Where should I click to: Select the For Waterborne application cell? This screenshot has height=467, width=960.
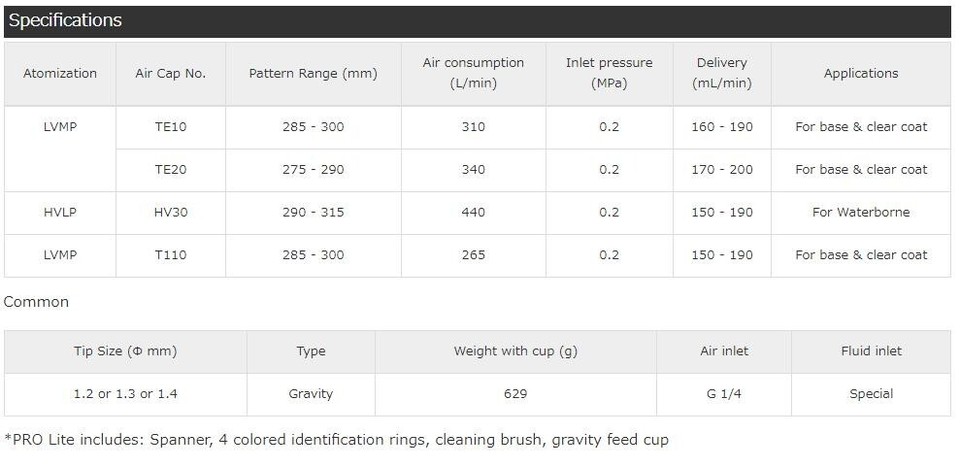click(x=861, y=213)
